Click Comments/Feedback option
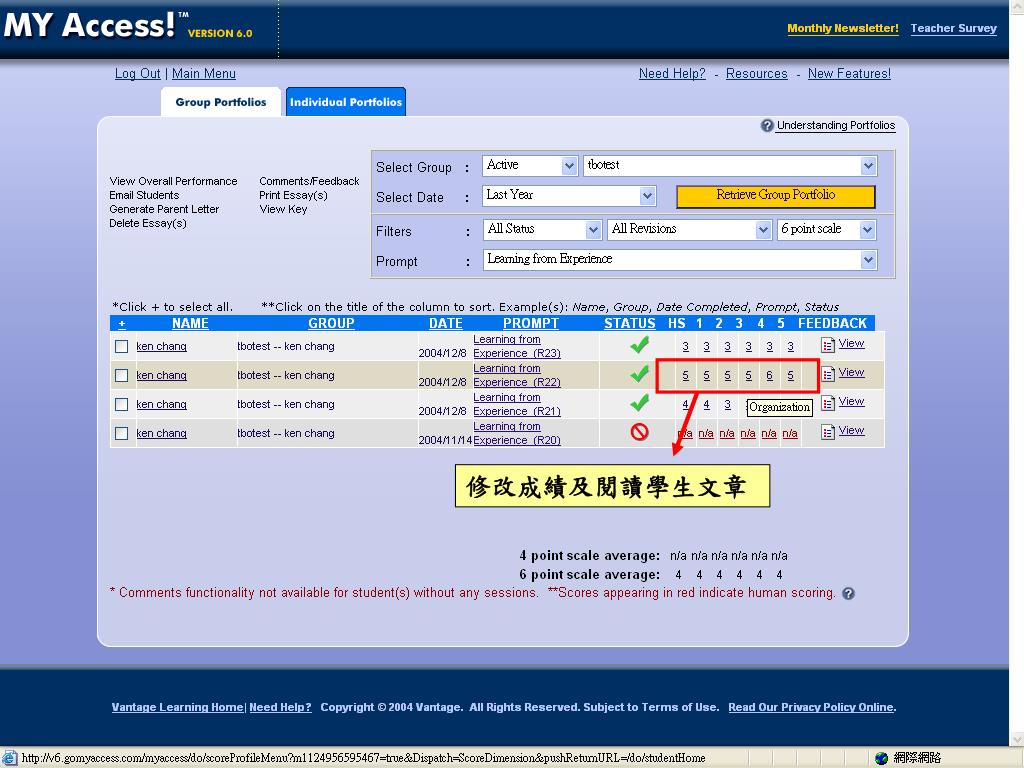1024x768 pixels. click(310, 181)
